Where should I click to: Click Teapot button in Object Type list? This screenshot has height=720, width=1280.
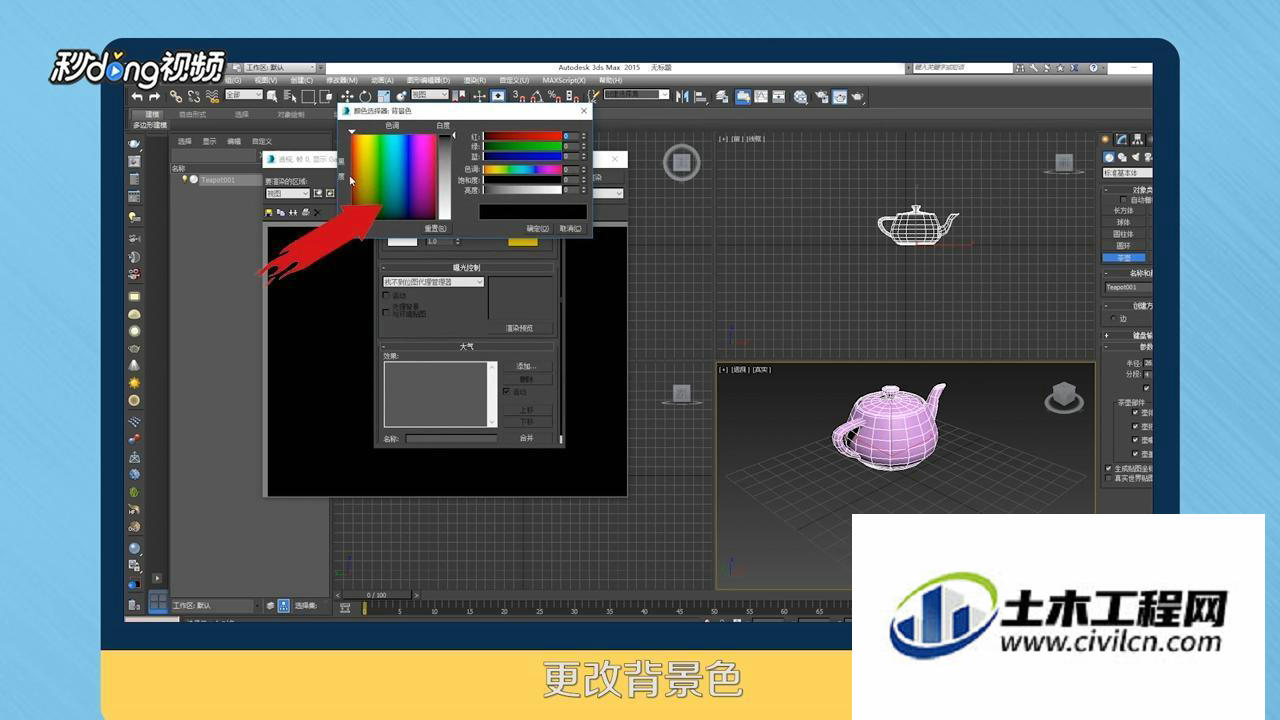pyautogui.click(x=1125, y=257)
